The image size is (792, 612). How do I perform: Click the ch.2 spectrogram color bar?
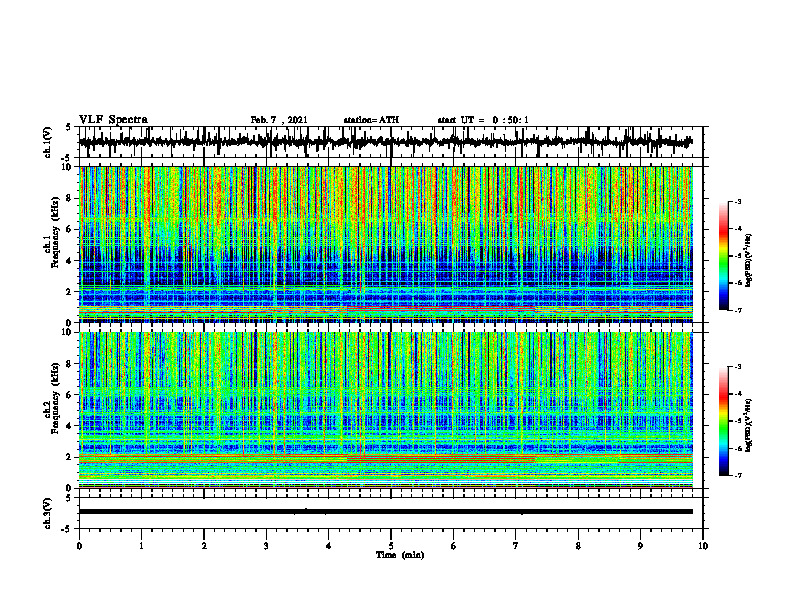[x=723, y=421]
